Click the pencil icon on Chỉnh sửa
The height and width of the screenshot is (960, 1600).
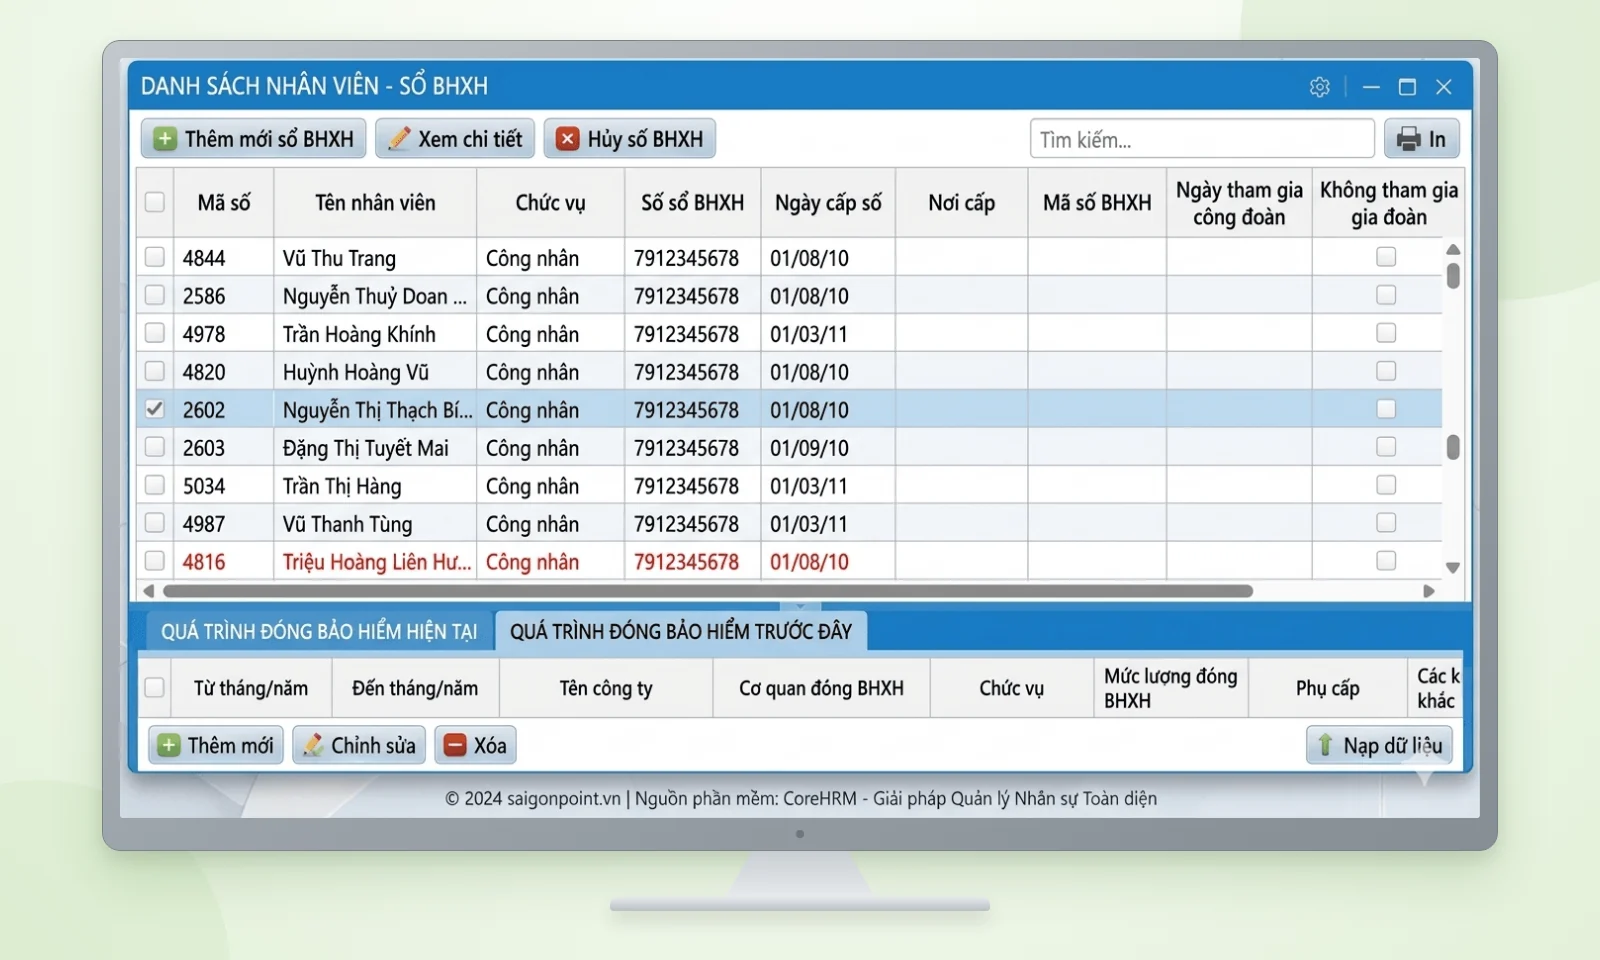pos(313,745)
